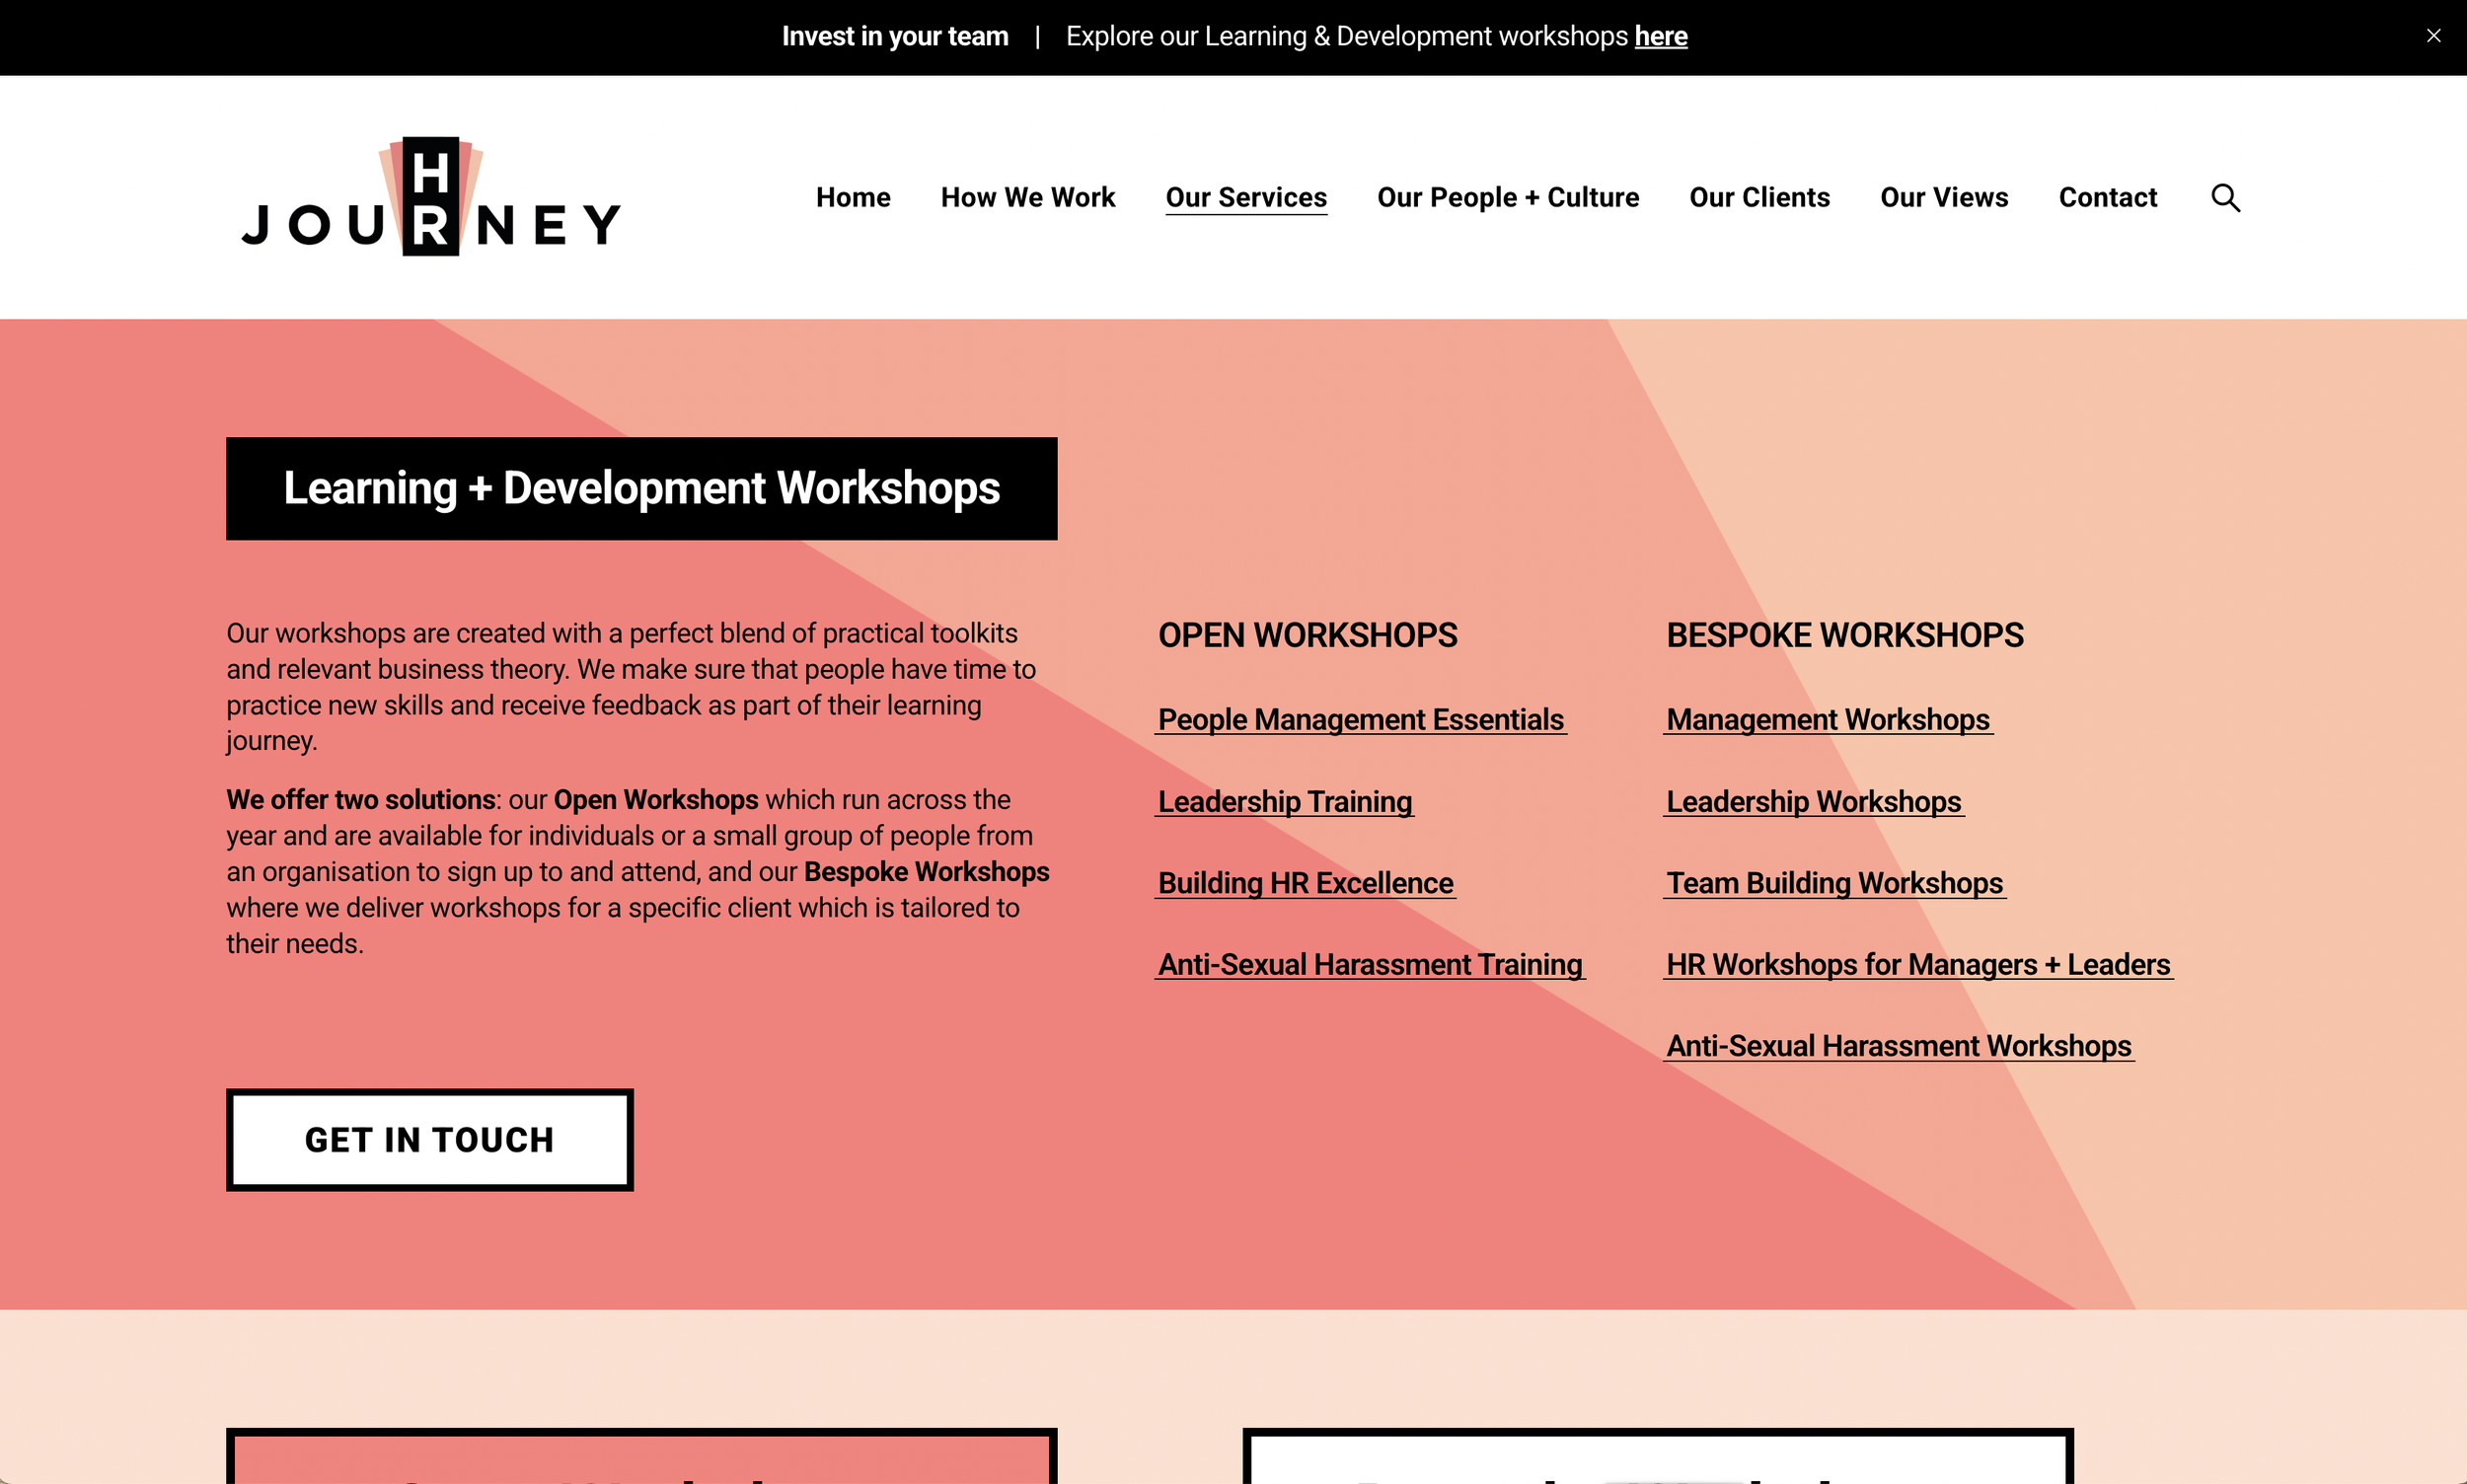Open Management Workshops bespoke link
Viewport: 2467px width, 1484px height.
click(1827, 720)
